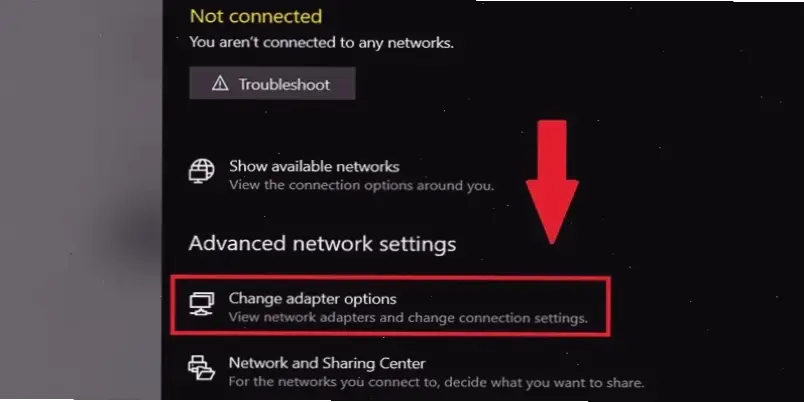Click the Troubleshoot button
This screenshot has width=804, height=402.
pyautogui.click(x=272, y=83)
